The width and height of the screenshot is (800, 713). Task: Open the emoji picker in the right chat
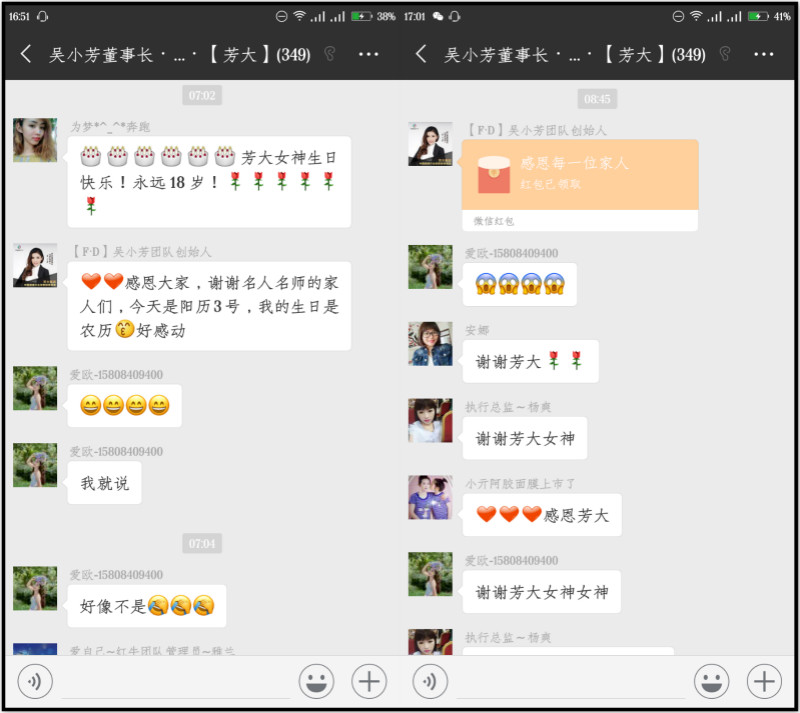711,682
